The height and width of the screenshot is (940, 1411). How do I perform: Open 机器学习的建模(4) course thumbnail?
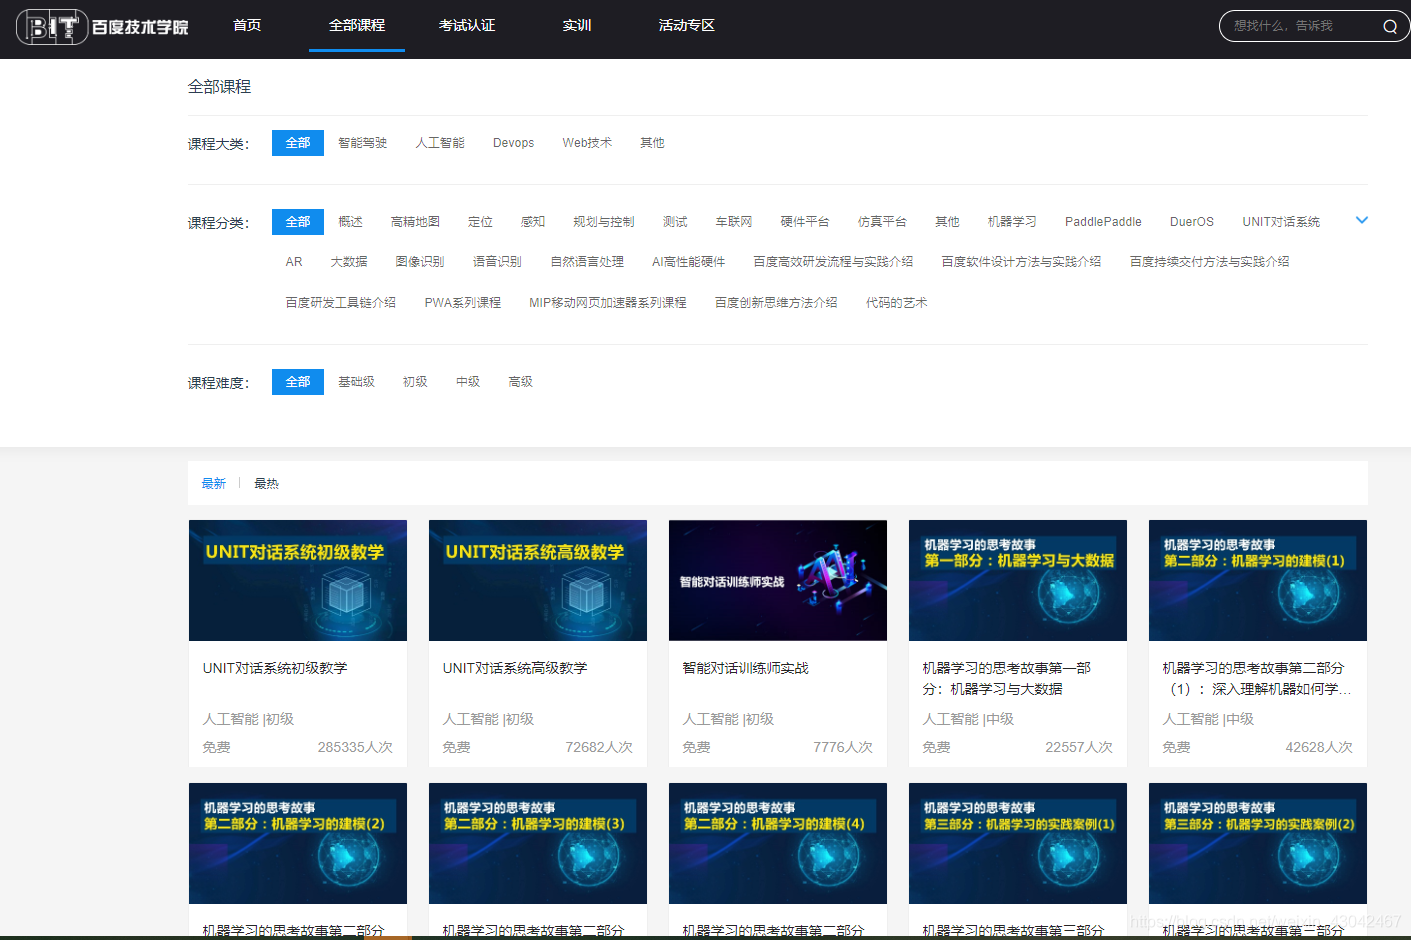pyautogui.click(x=778, y=843)
